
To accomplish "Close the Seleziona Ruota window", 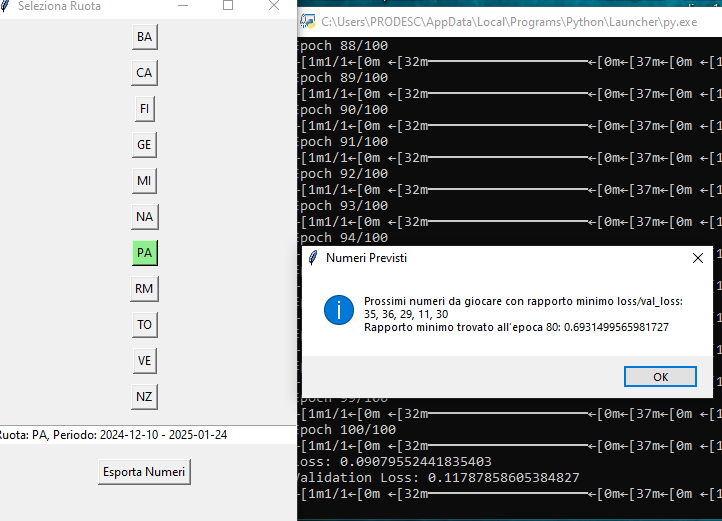I will coord(274,6).
